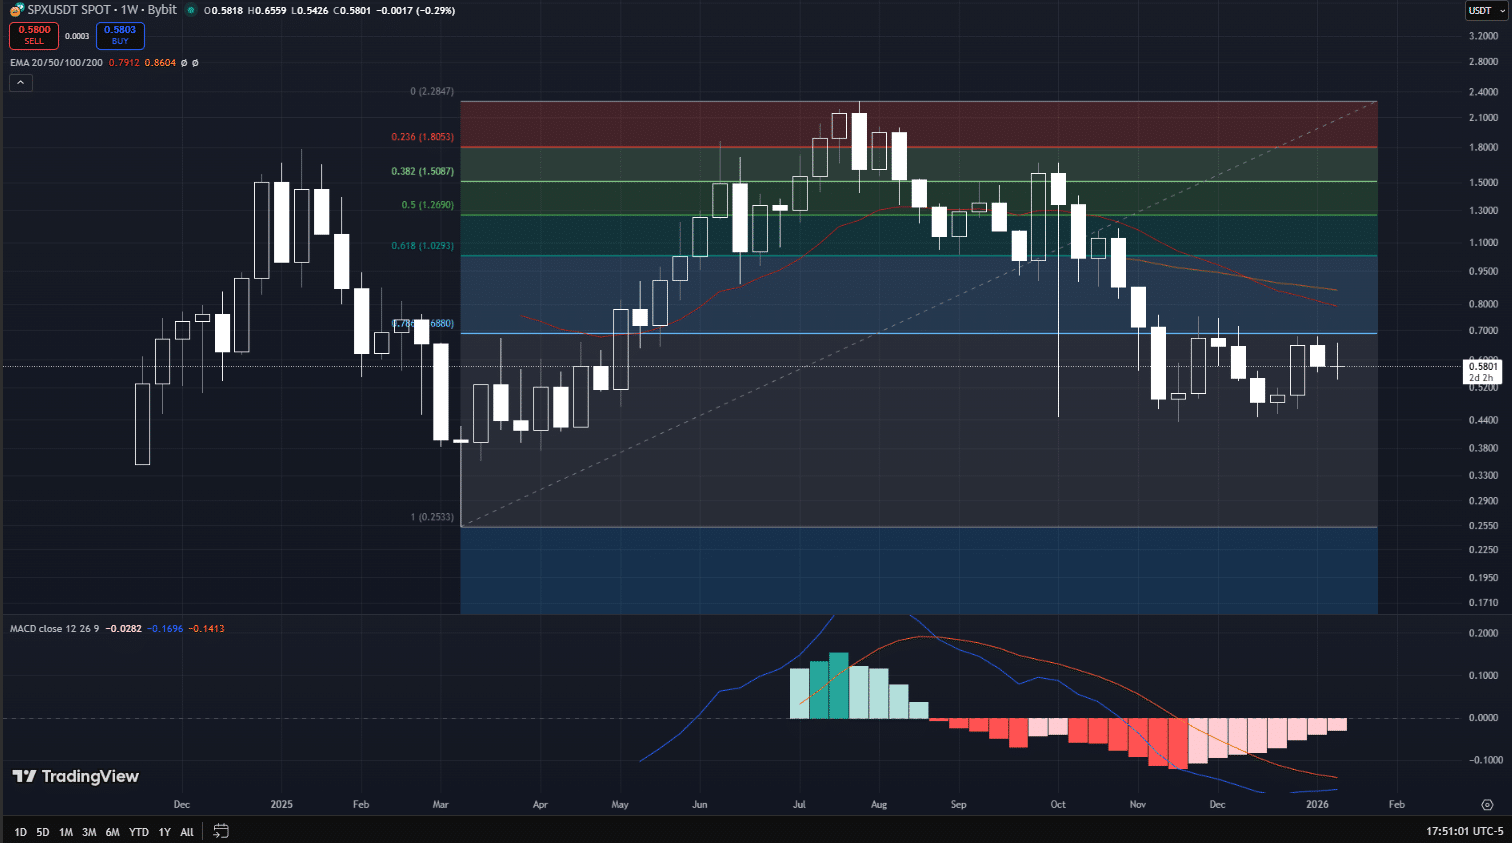The width and height of the screenshot is (1512, 843).
Task: Collapse the chart legend with the chevron
Action: click(20, 82)
